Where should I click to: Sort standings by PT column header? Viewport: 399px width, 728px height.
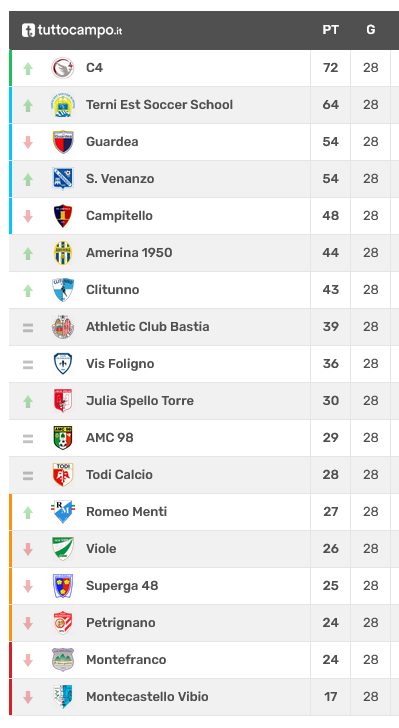(x=330, y=30)
